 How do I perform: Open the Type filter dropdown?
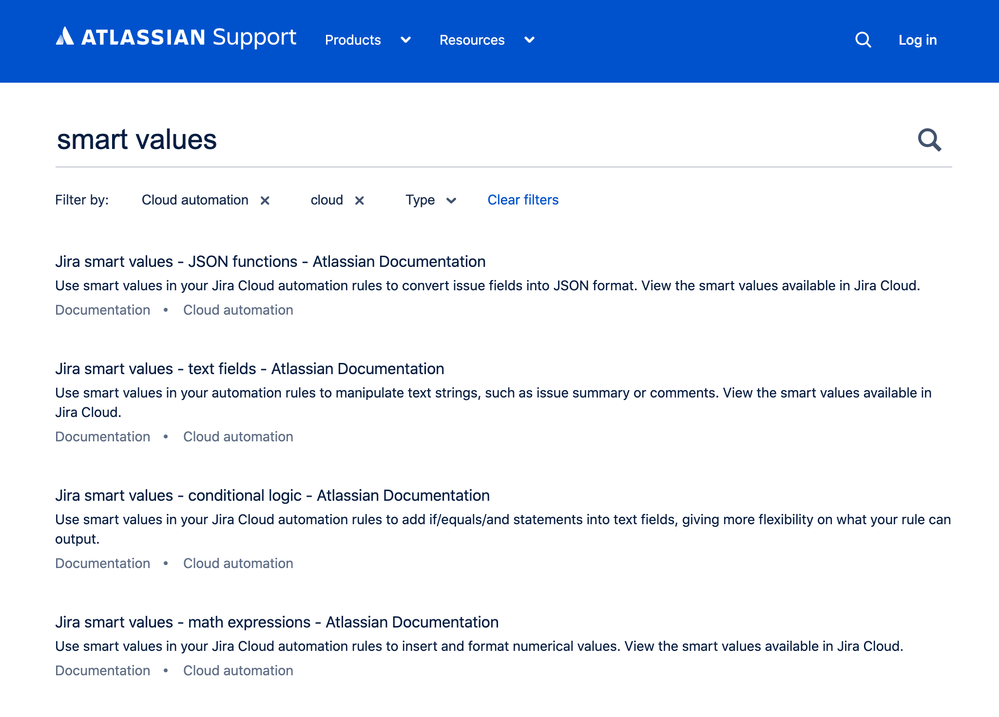tap(431, 200)
